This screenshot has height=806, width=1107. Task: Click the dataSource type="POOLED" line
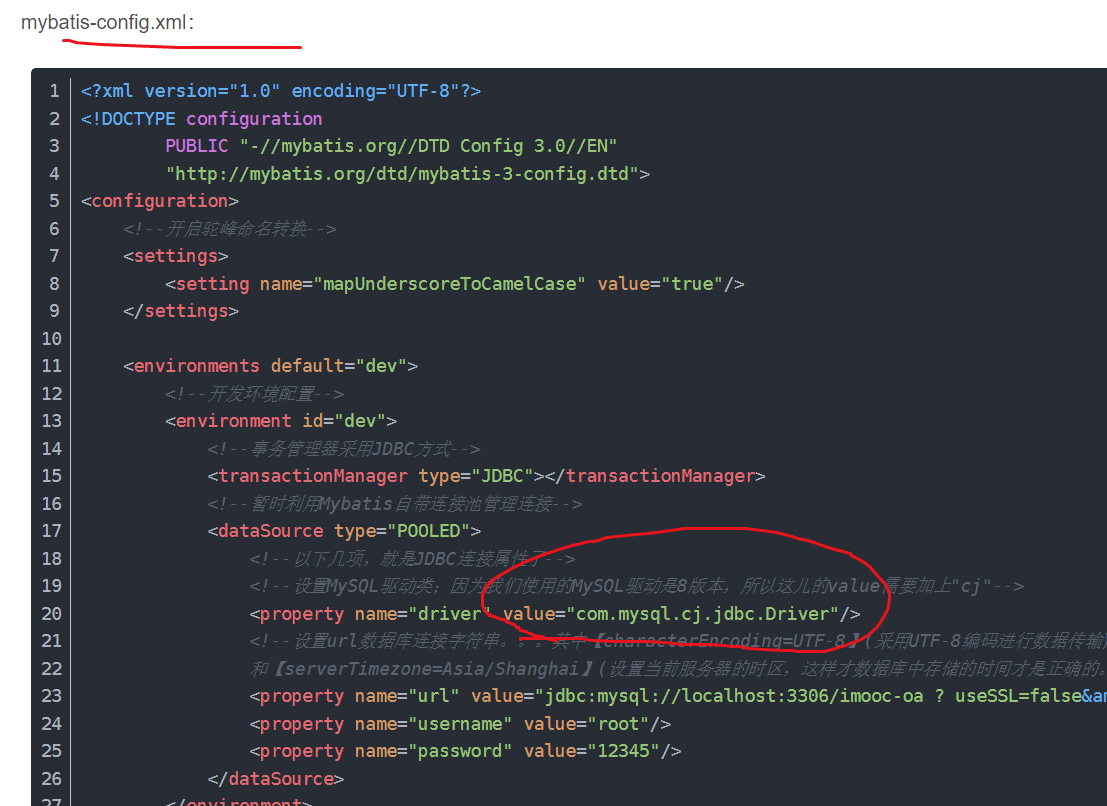tap(345, 531)
